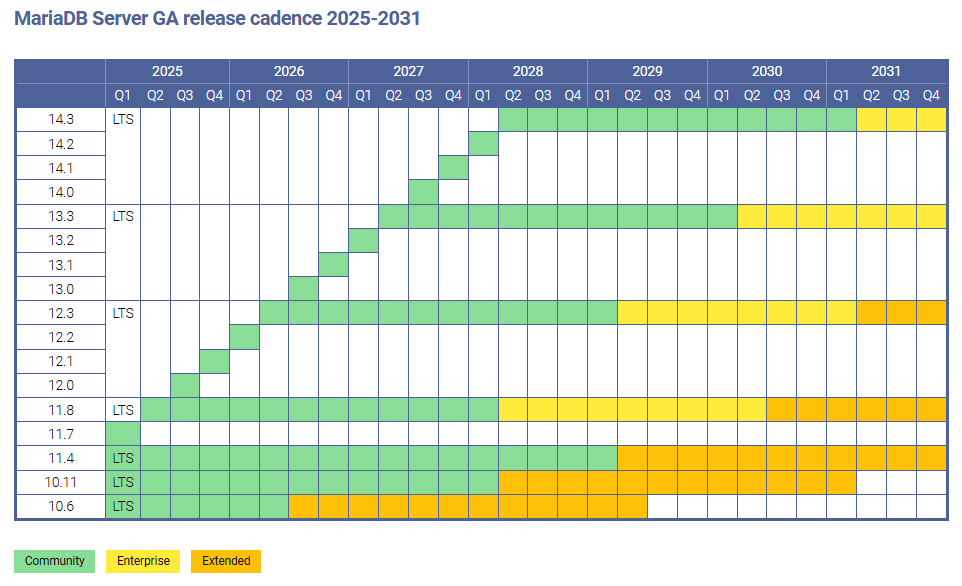The image size is (962, 586).
Task: Pick the 2028 year column header
Action: (528, 71)
